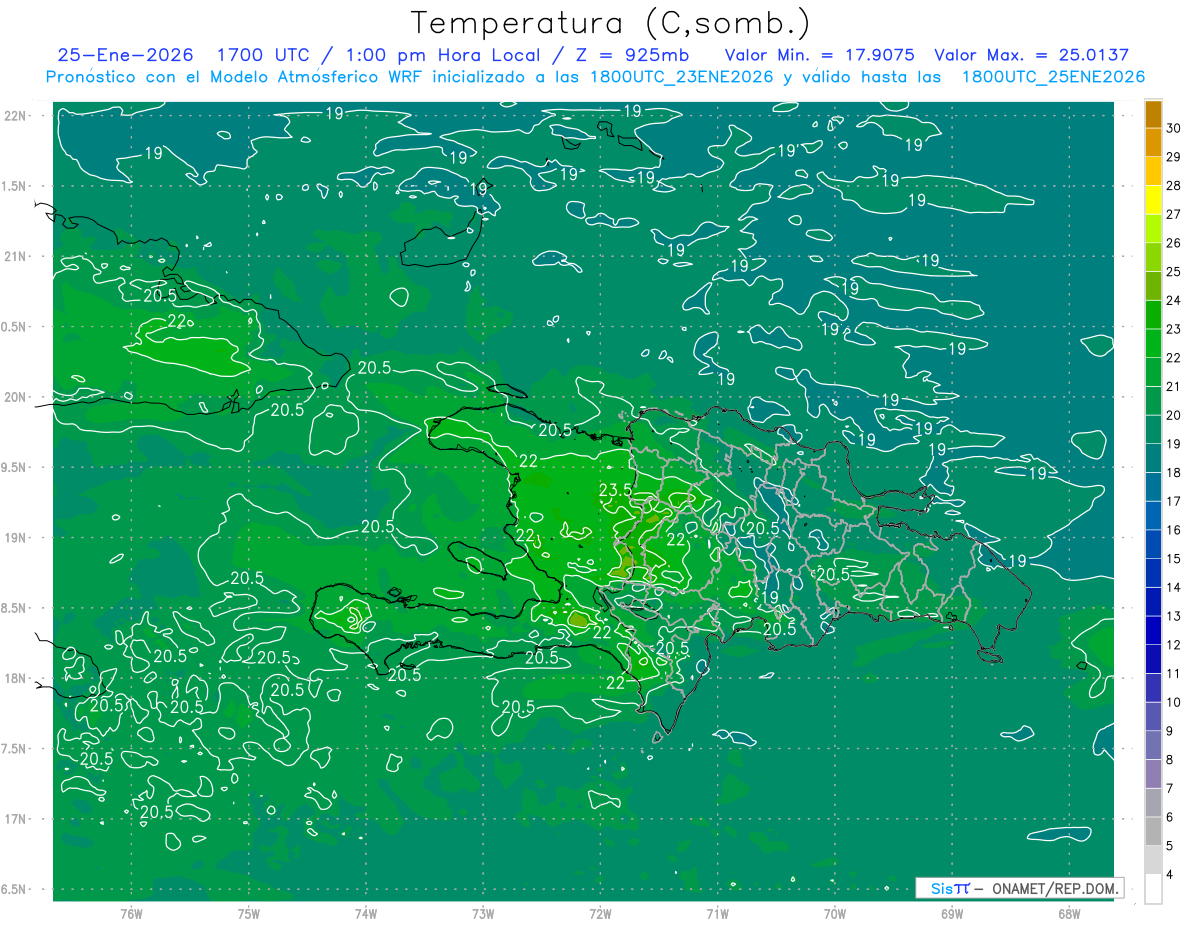Click the 68W longitude axis label
The image size is (1200, 927).
click(x=1068, y=913)
